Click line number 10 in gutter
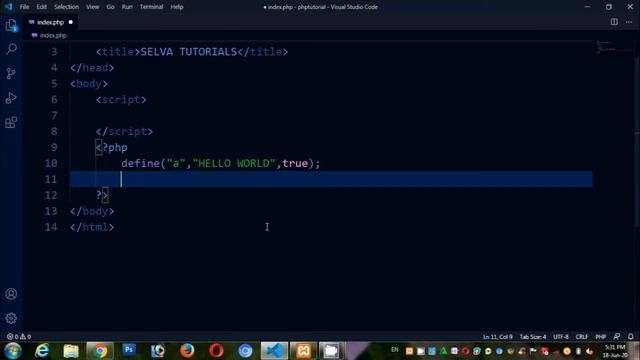 [51, 163]
